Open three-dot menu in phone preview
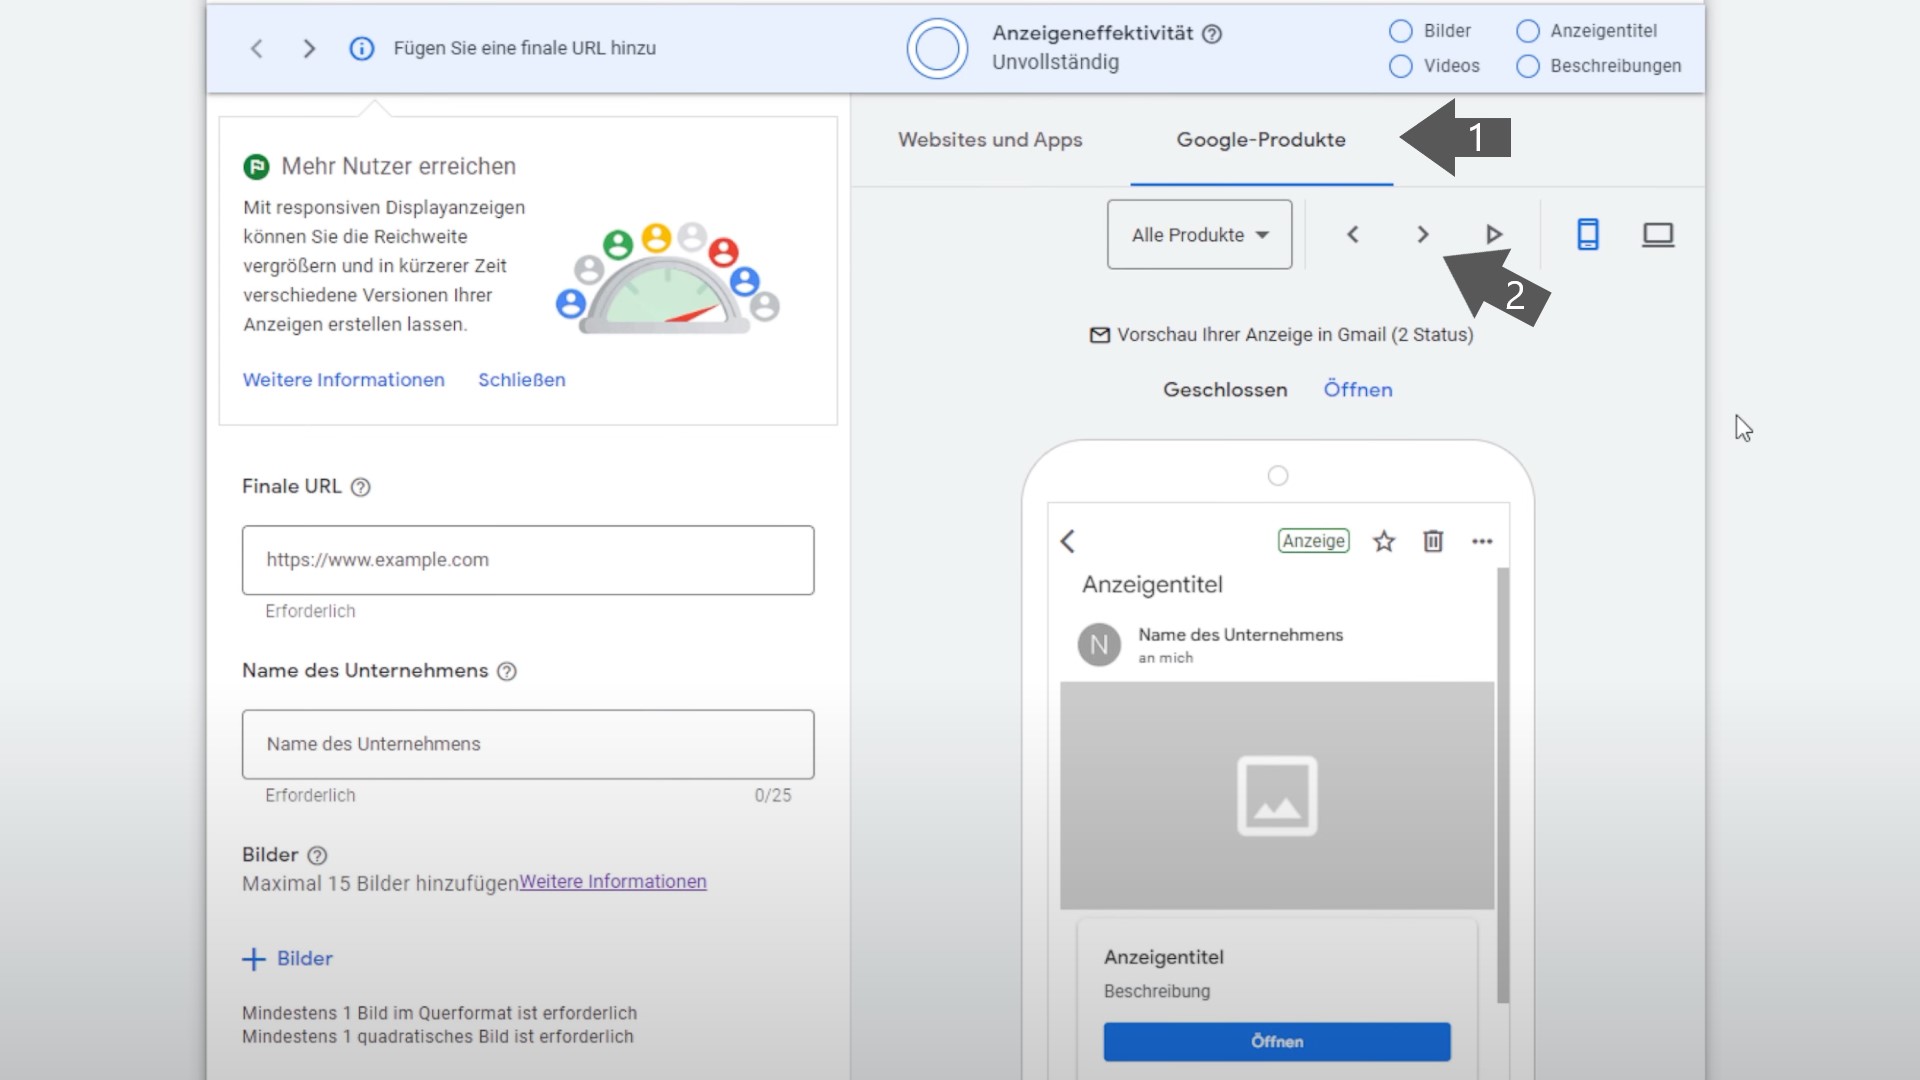This screenshot has height=1080, width=1920. coord(1482,541)
